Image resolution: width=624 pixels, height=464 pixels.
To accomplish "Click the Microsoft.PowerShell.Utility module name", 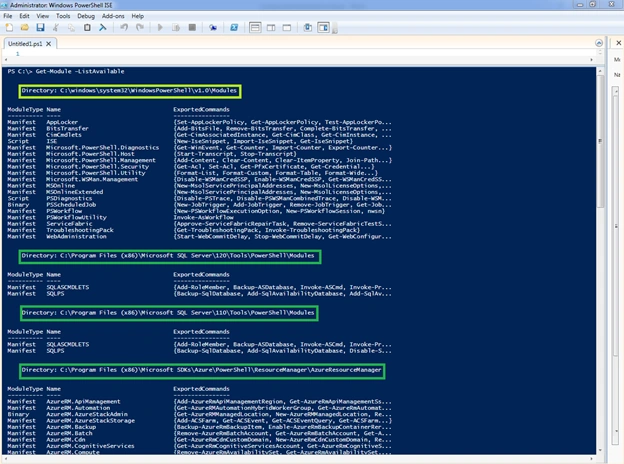I will 96,173.
